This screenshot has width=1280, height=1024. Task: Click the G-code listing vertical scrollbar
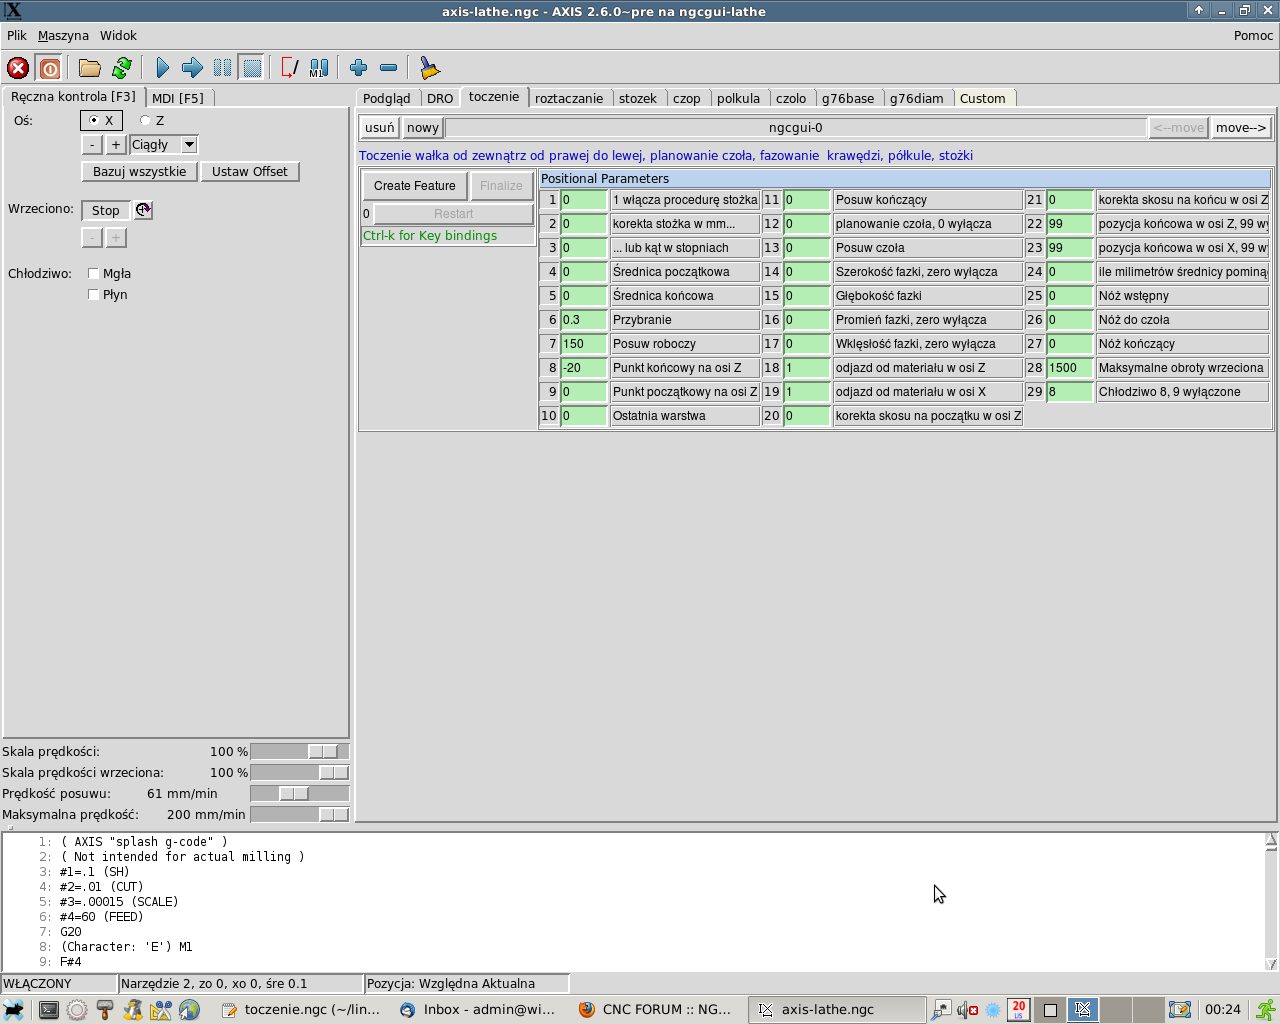(x=1271, y=902)
